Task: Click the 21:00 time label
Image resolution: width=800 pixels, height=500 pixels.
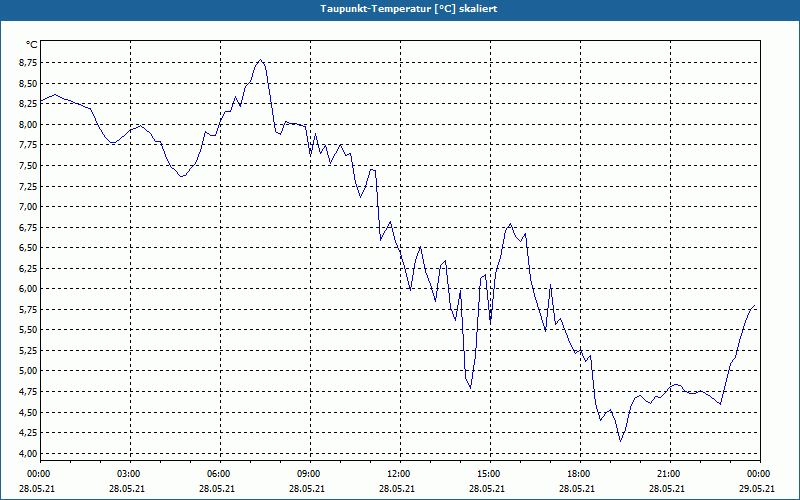Action: pos(670,474)
